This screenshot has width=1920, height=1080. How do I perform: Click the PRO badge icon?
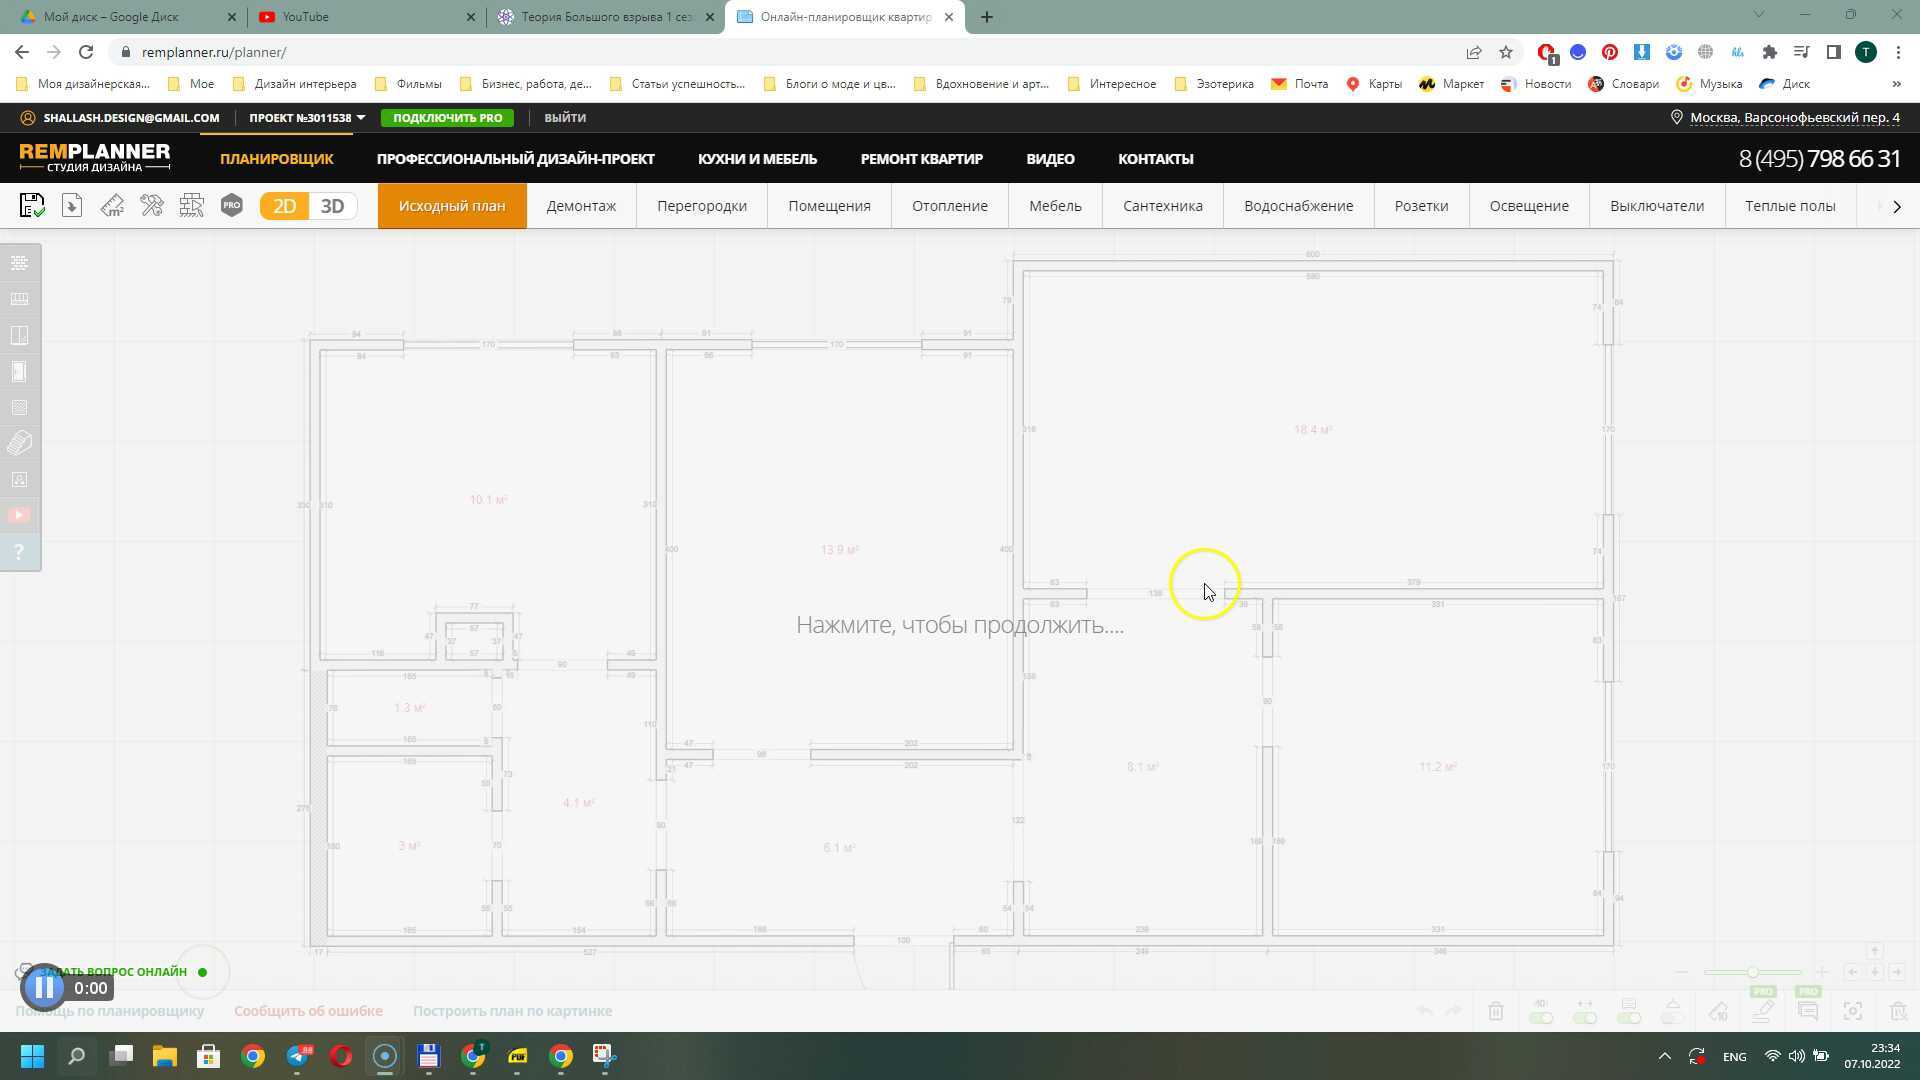(x=232, y=205)
